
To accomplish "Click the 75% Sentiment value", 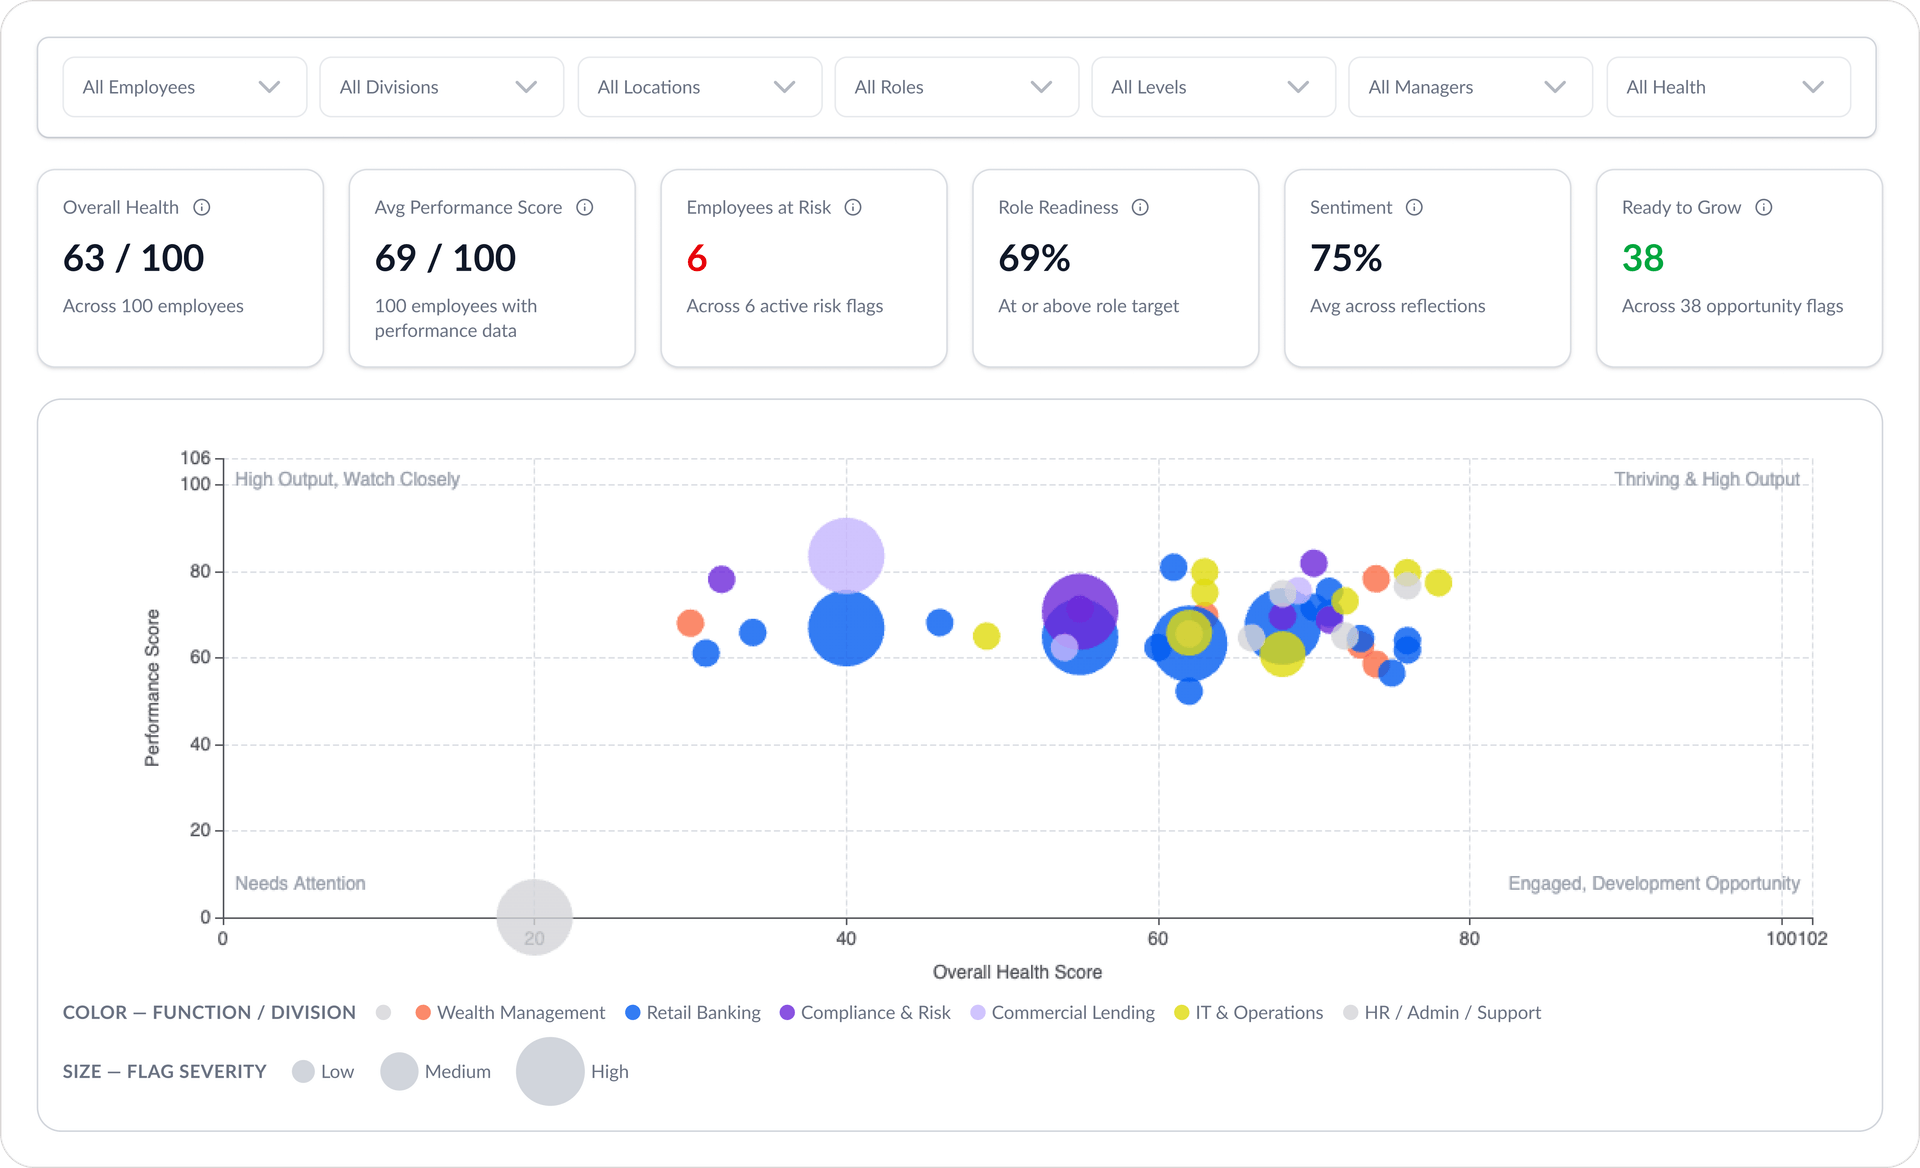I will pyautogui.click(x=1346, y=258).
